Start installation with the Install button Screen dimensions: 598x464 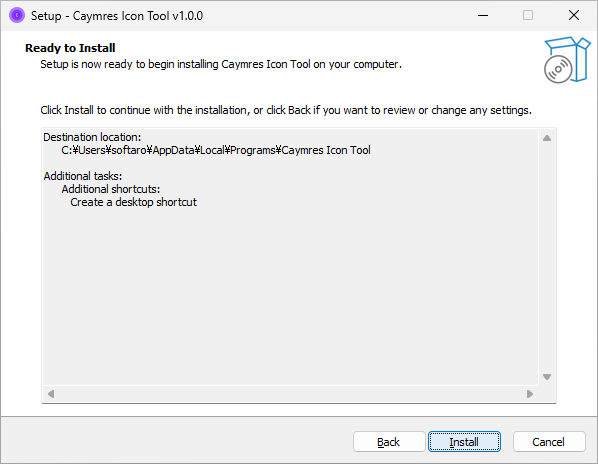464,442
